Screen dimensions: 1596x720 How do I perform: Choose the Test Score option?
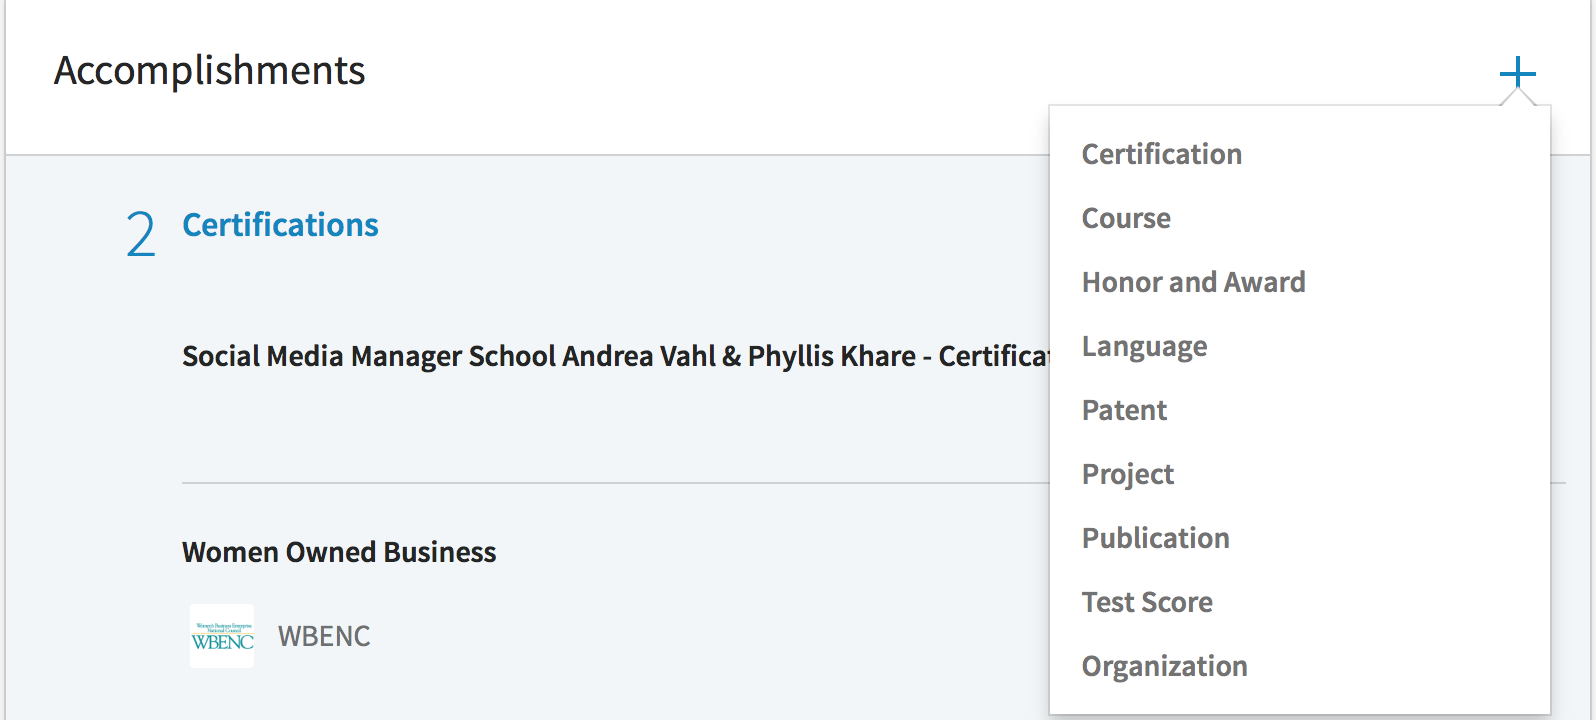(x=1147, y=602)
